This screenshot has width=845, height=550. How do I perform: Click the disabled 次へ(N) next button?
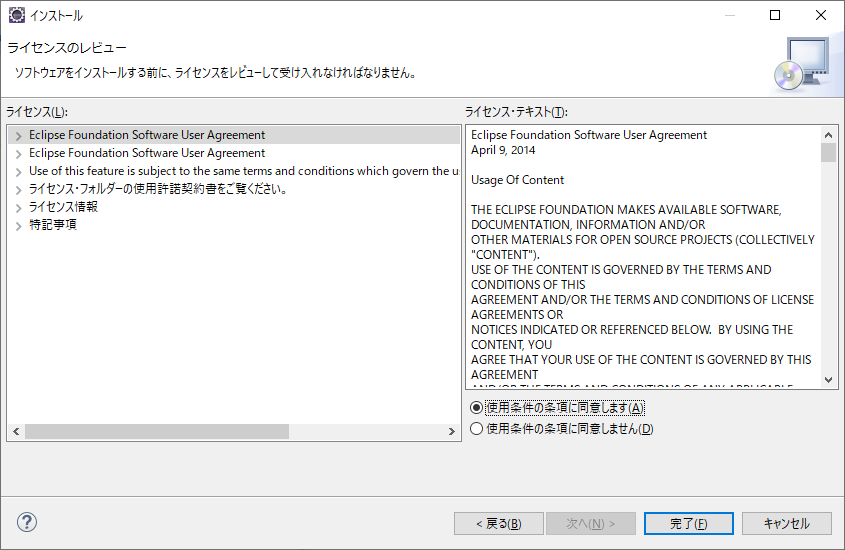tap(591, 524)
